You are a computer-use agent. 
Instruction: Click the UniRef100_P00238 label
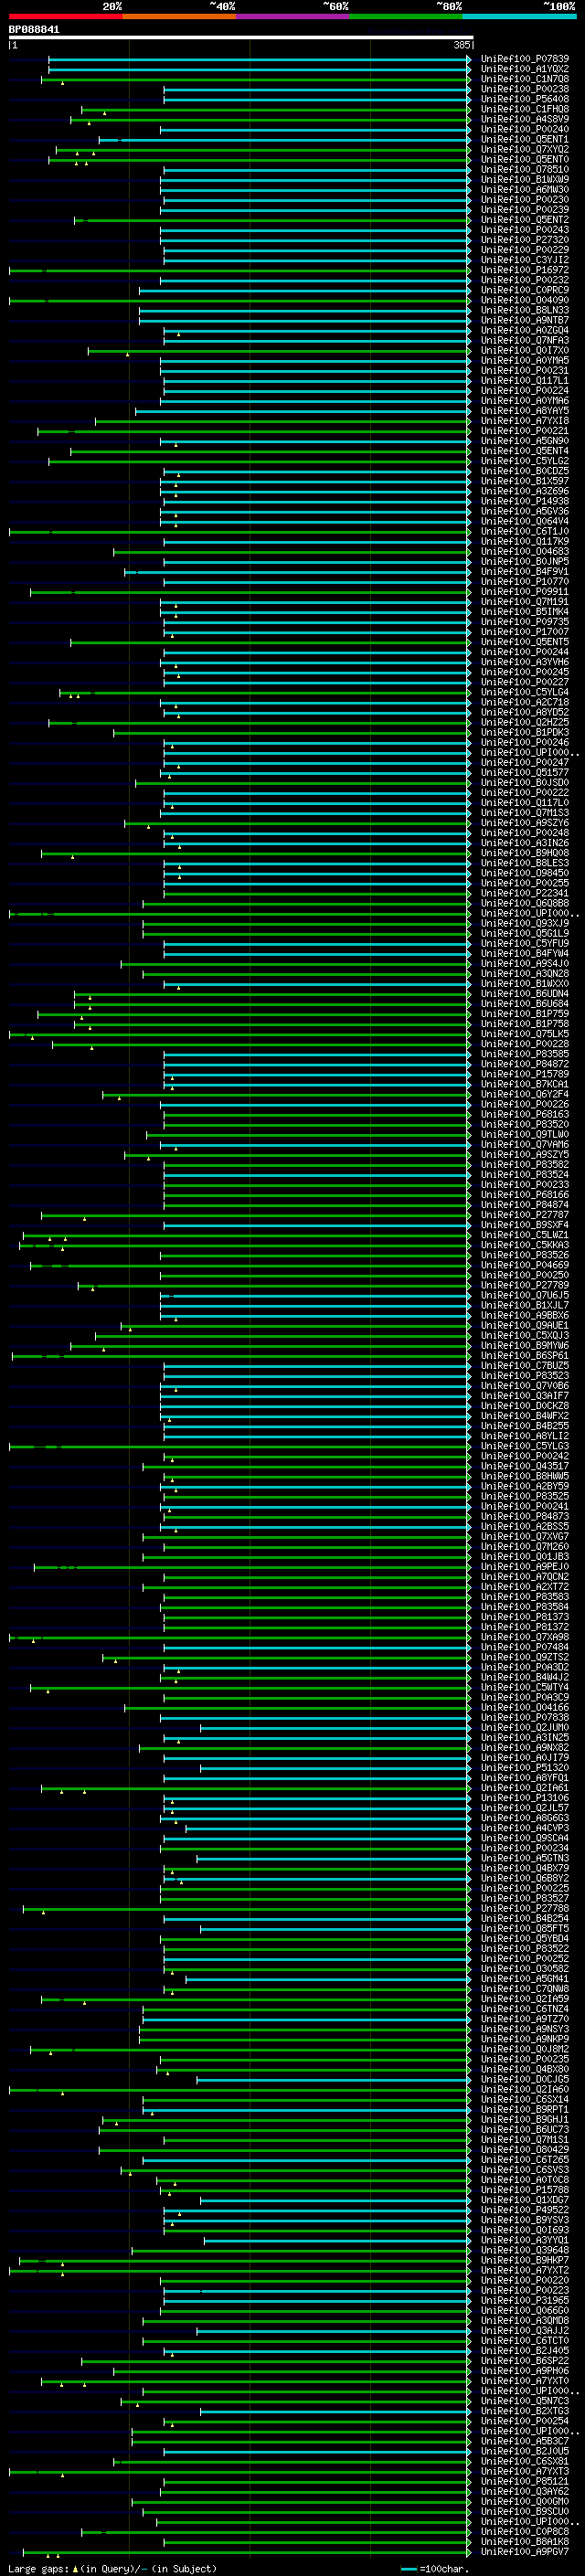pyautogui.click(x=525, y=89)
